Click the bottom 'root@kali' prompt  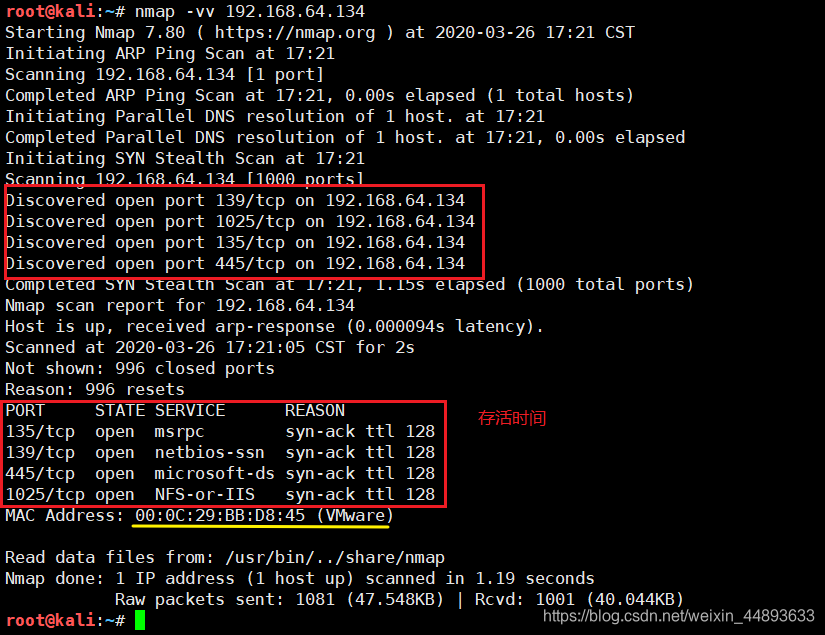[x=51, y=620]
